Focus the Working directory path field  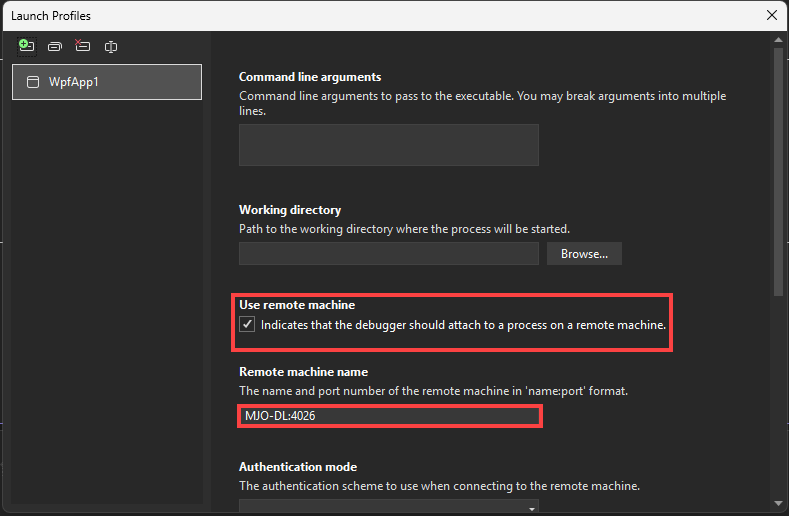pos(388,254)
